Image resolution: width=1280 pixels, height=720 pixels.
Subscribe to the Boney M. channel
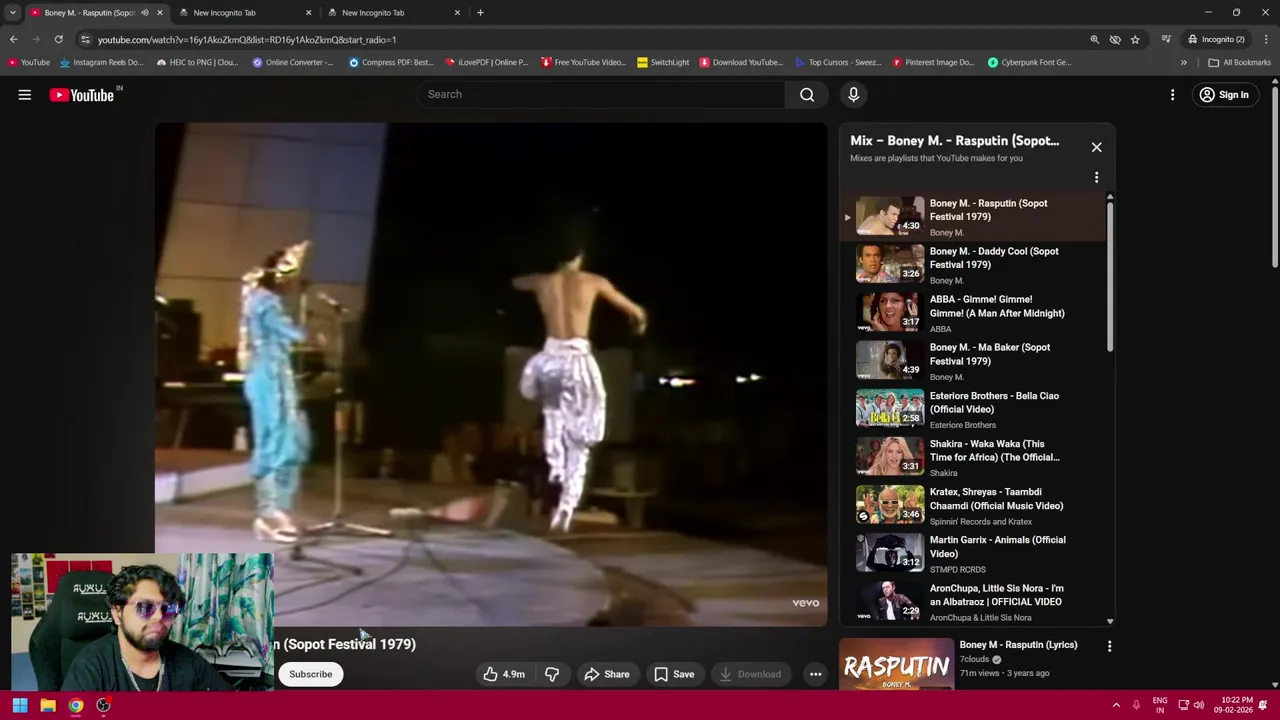(311, 674)
